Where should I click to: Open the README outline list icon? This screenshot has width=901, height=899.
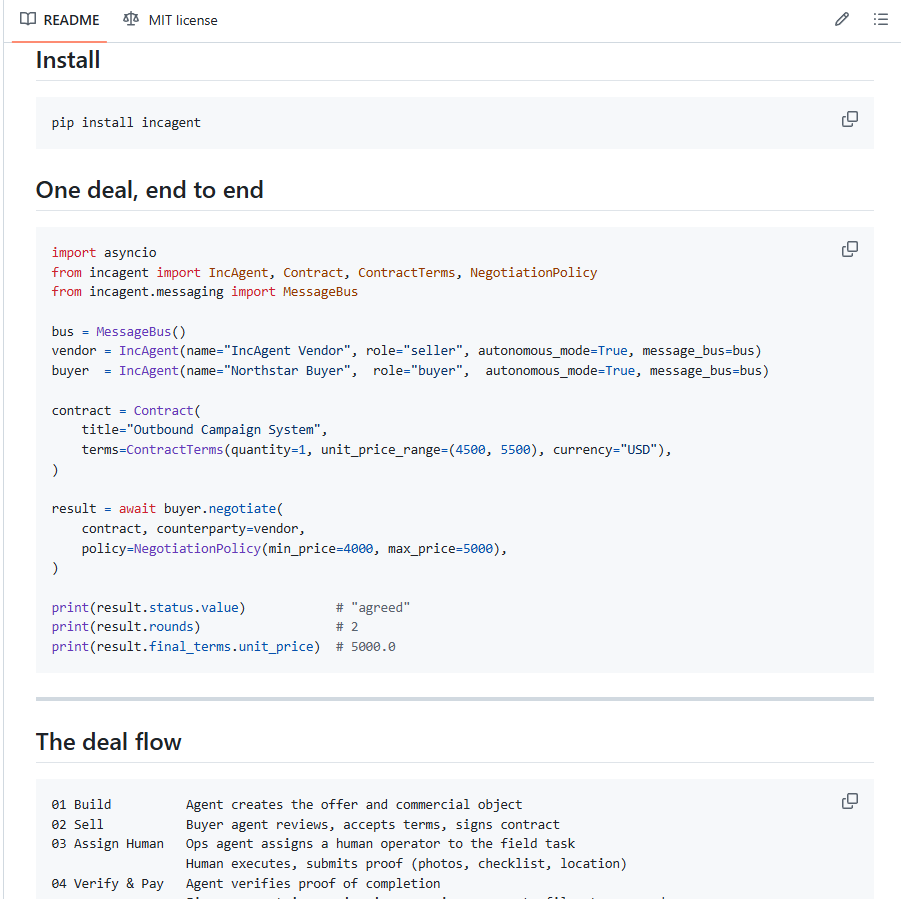pos(880,19)
